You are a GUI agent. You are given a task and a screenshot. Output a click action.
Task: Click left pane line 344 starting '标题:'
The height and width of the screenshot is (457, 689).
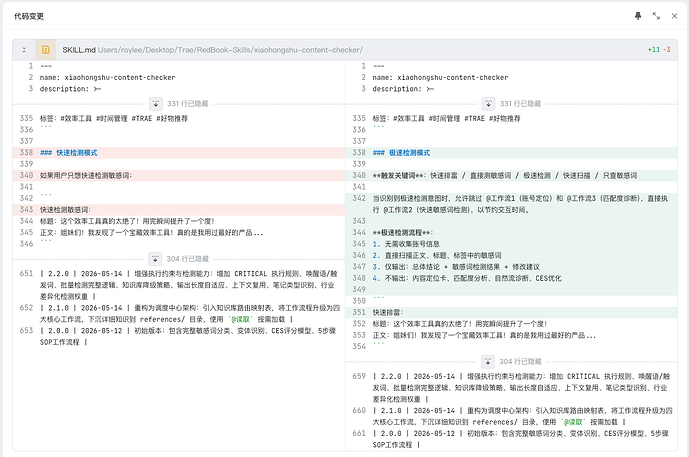pos(127,221)
